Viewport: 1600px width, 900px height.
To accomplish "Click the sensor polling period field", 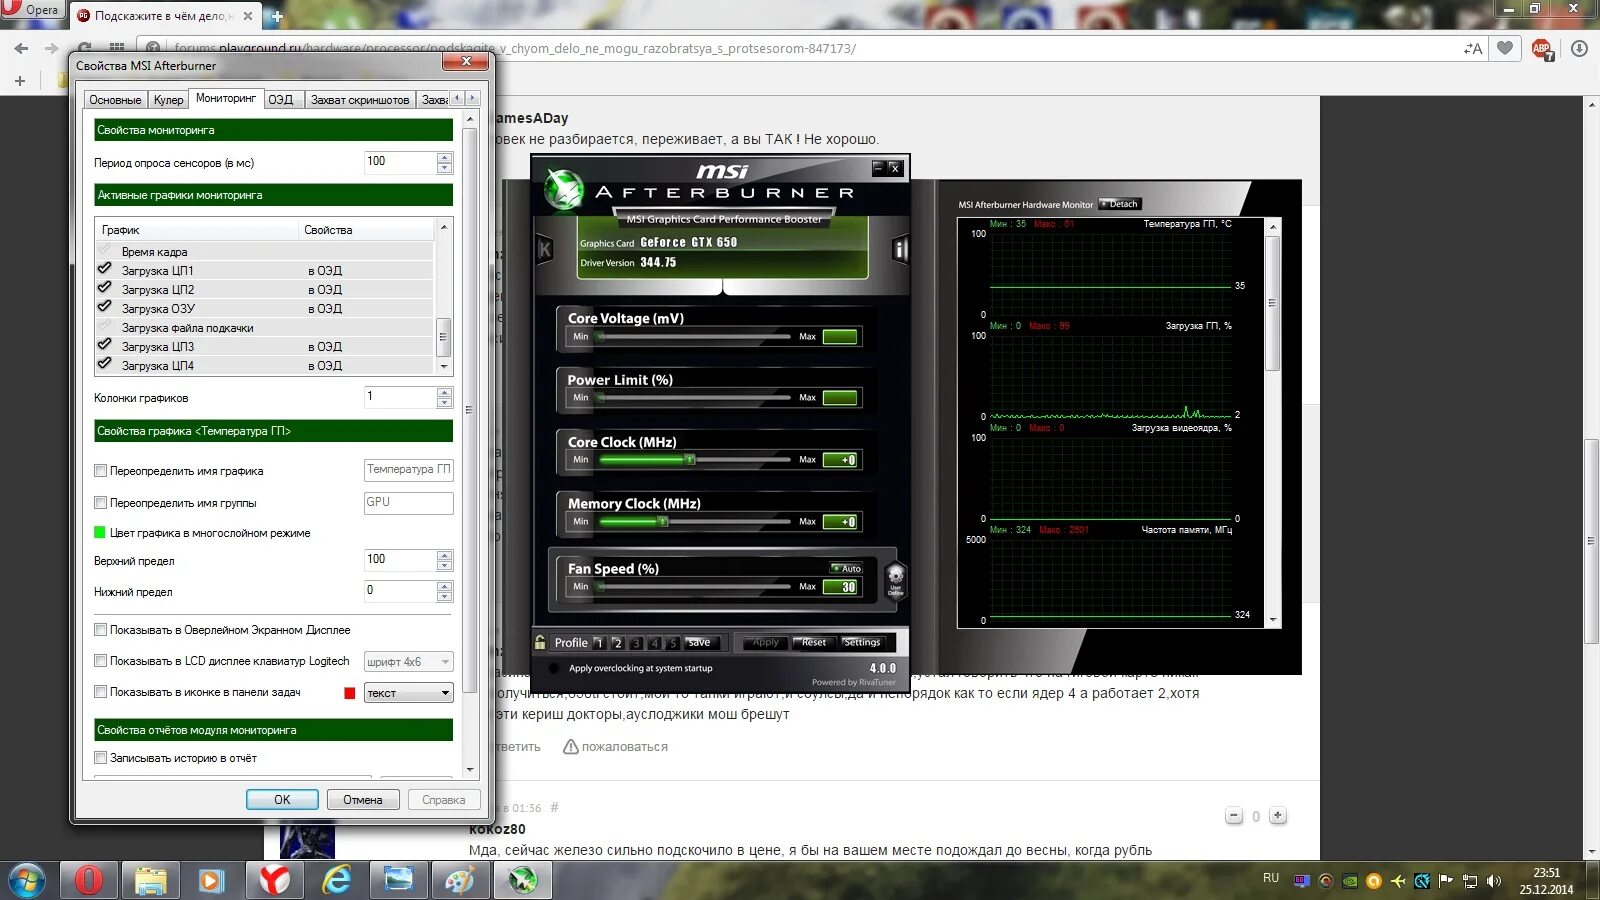I will (x=400, y=162).
